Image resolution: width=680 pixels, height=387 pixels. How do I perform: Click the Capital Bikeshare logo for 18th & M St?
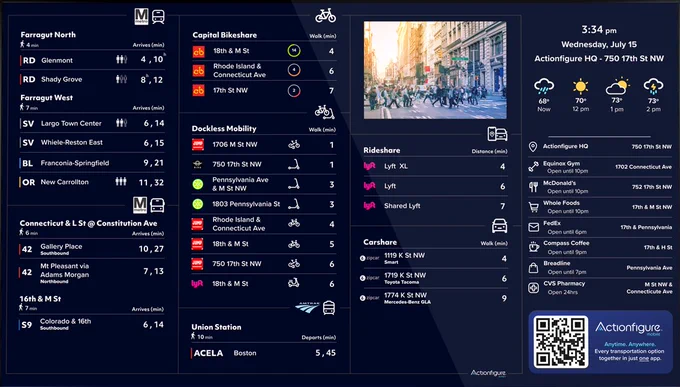pyautogui.click(x=199, y=51)
